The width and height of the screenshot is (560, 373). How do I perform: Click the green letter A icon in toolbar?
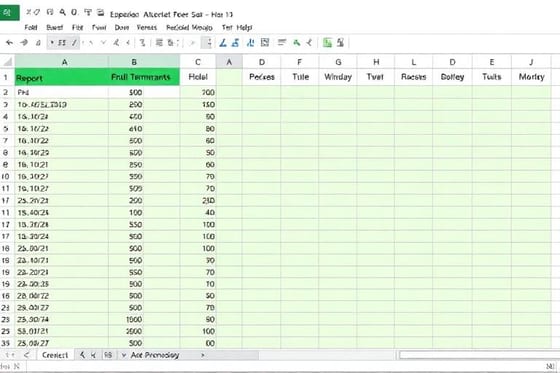point(296,43)
